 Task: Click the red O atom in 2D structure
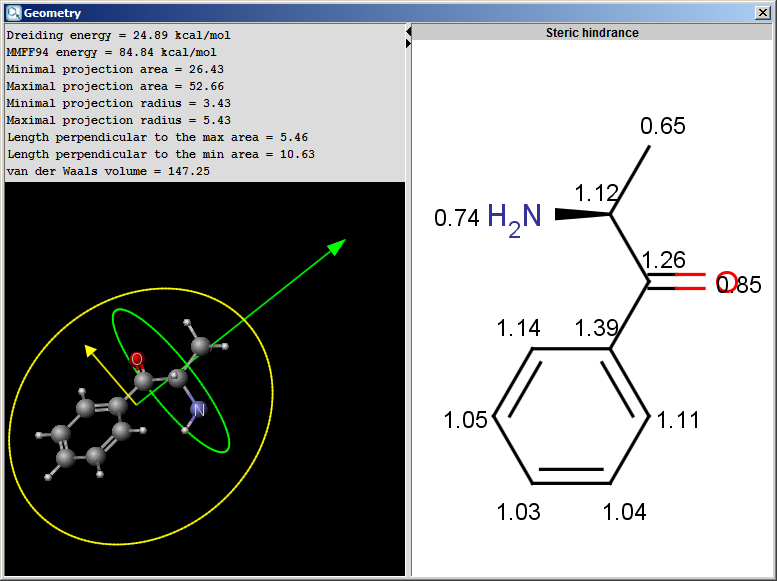727,283
